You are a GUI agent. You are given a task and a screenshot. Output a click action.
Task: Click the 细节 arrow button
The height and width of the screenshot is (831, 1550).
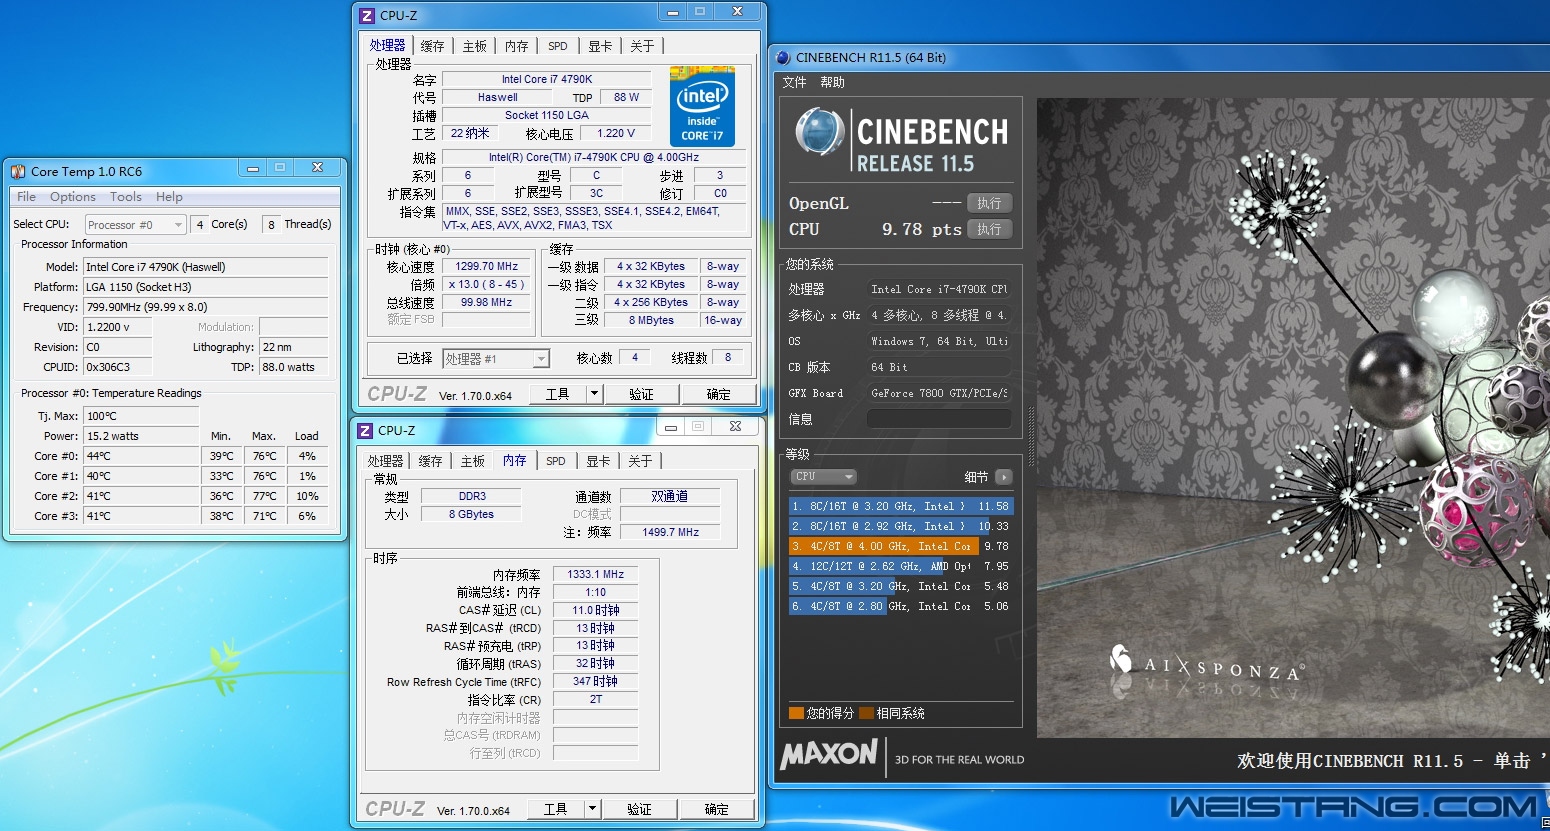1003,477
